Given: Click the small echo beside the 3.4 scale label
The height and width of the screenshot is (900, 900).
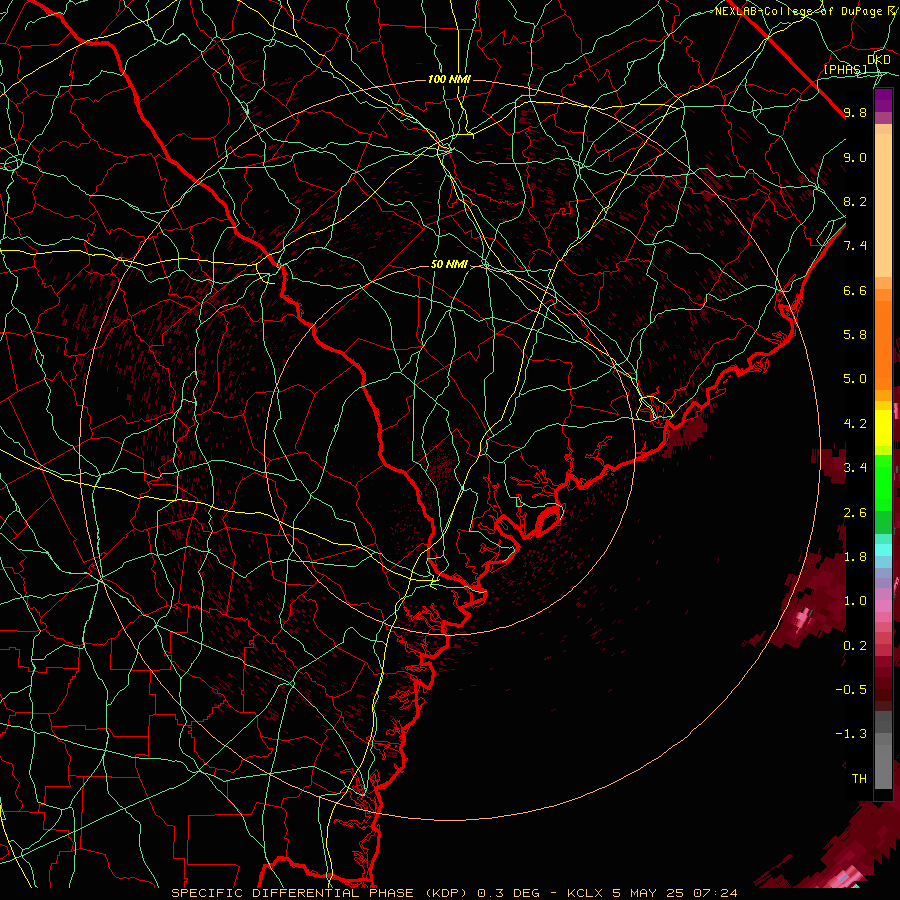Looking at the screenshot, I should point(828,464).
